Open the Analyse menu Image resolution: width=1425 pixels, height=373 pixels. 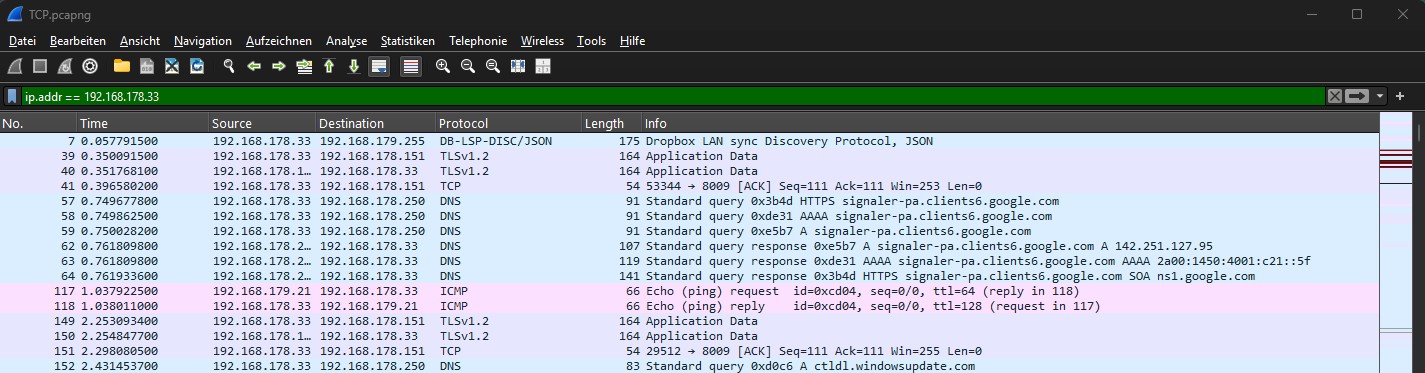pos(346,41)
